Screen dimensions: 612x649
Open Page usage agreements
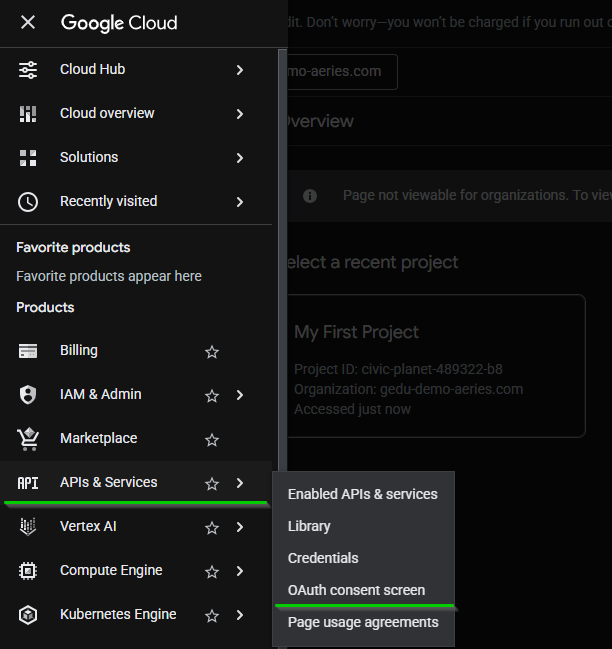pyautogui.click(x=363, y=622)
